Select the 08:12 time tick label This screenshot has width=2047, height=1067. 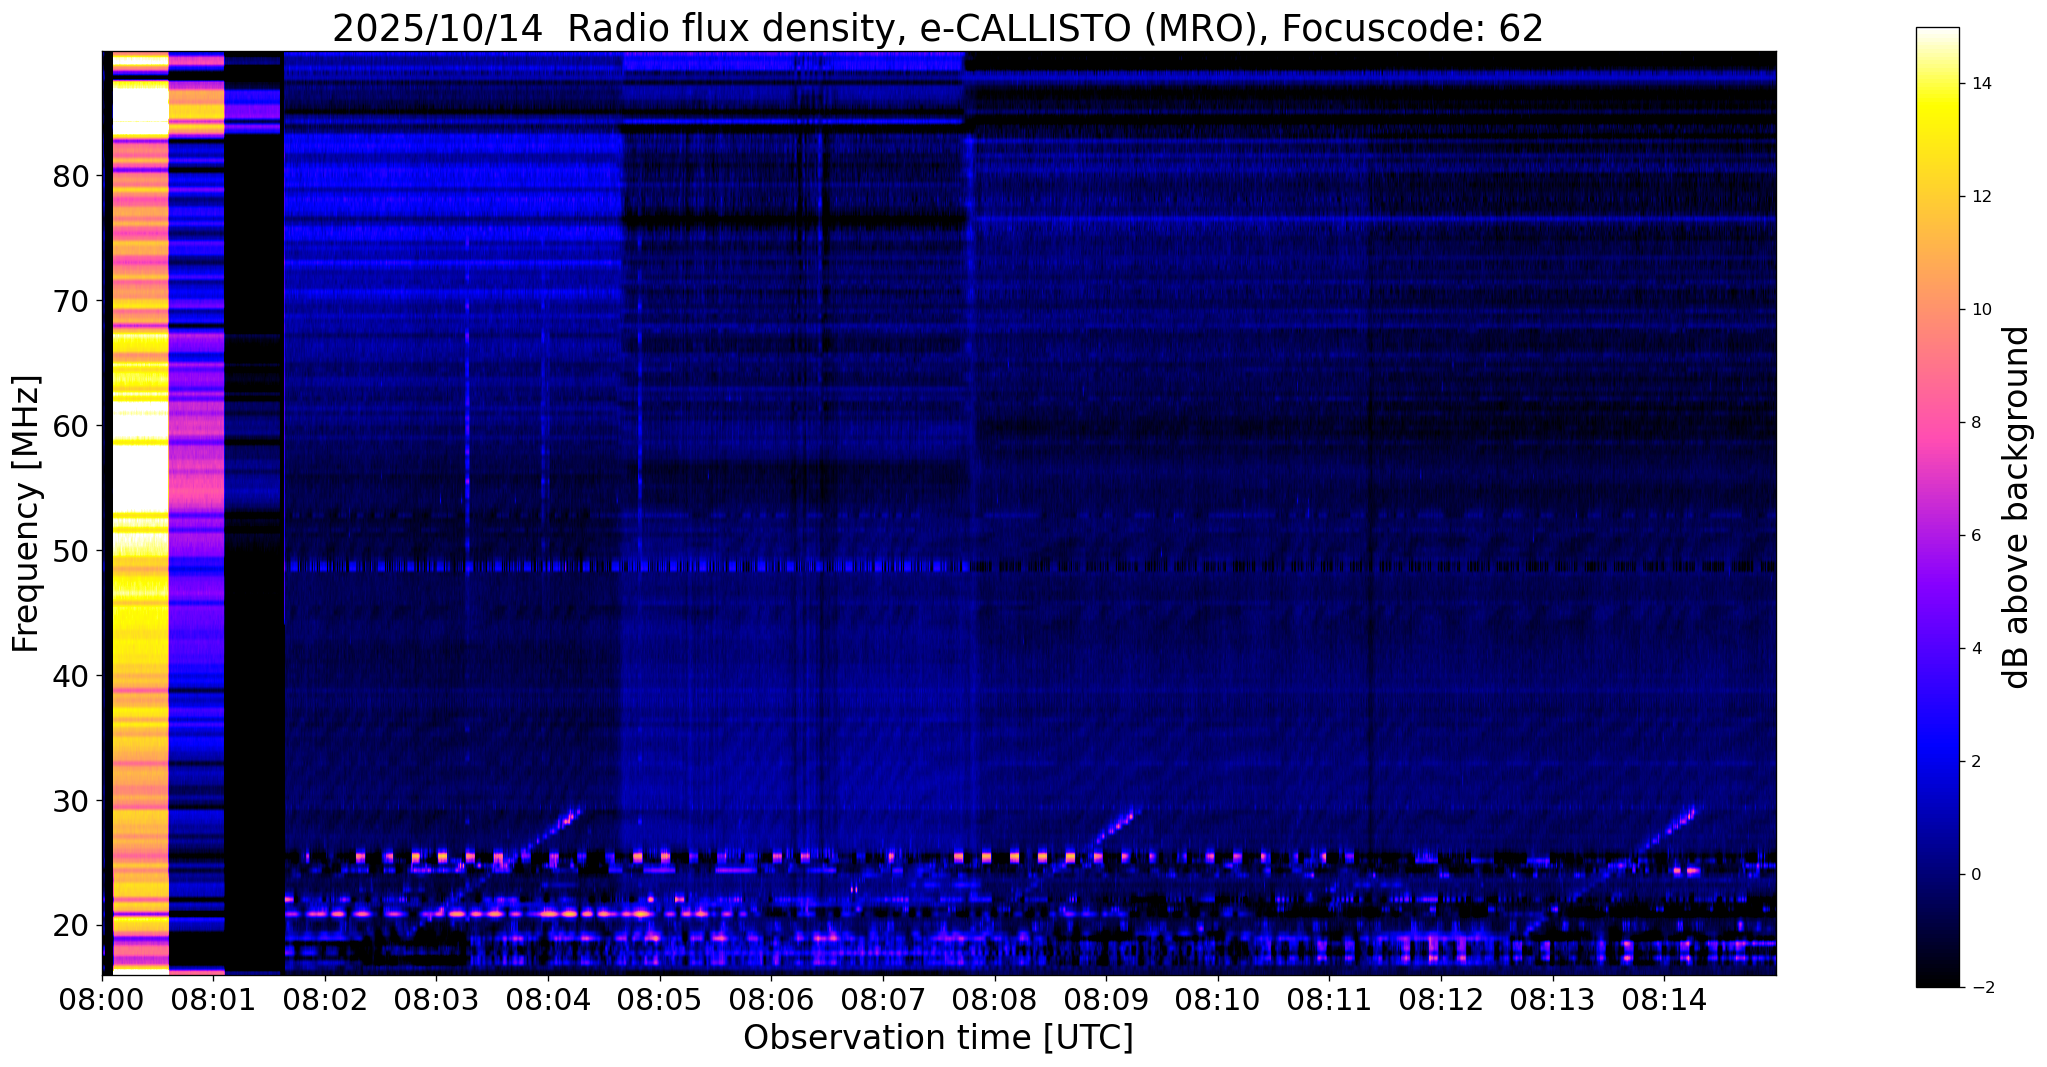[x=1440, y=1000]
